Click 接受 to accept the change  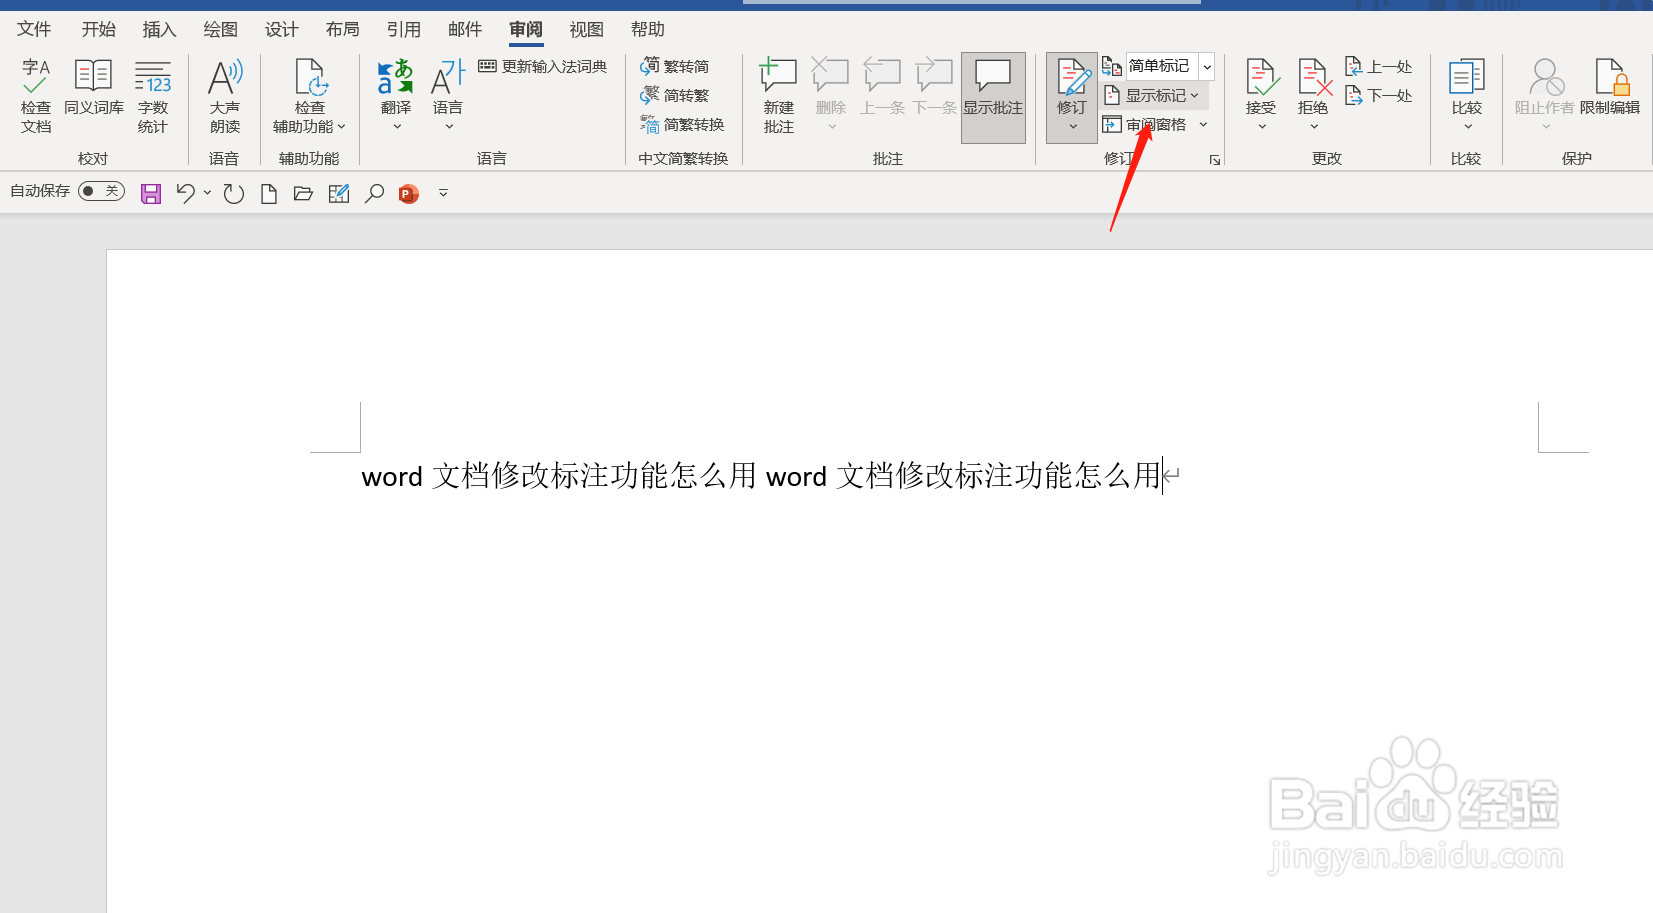(1261, 86)
